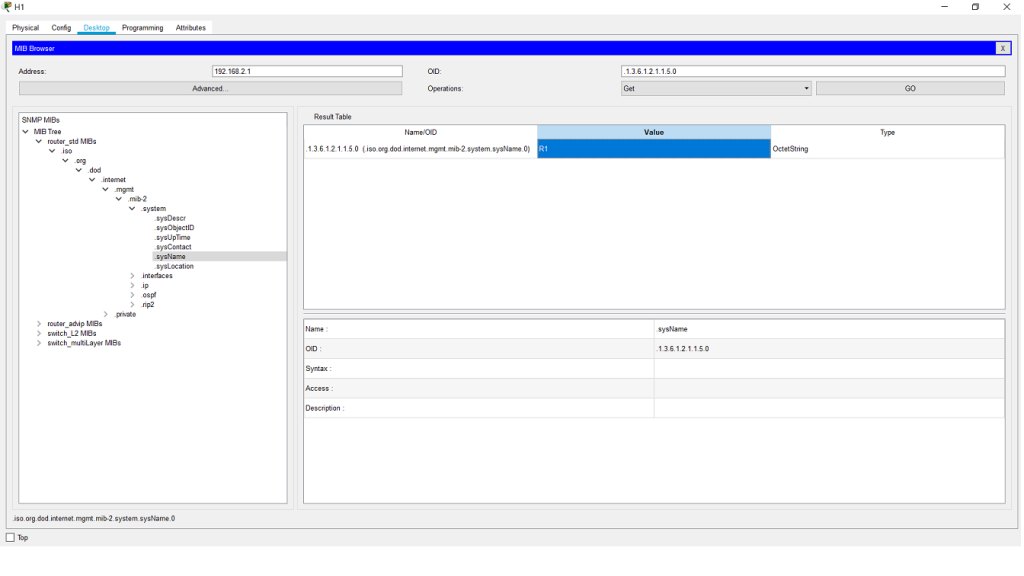
Task: Expand the router_advip MIBs node
Action: (39, 324)
